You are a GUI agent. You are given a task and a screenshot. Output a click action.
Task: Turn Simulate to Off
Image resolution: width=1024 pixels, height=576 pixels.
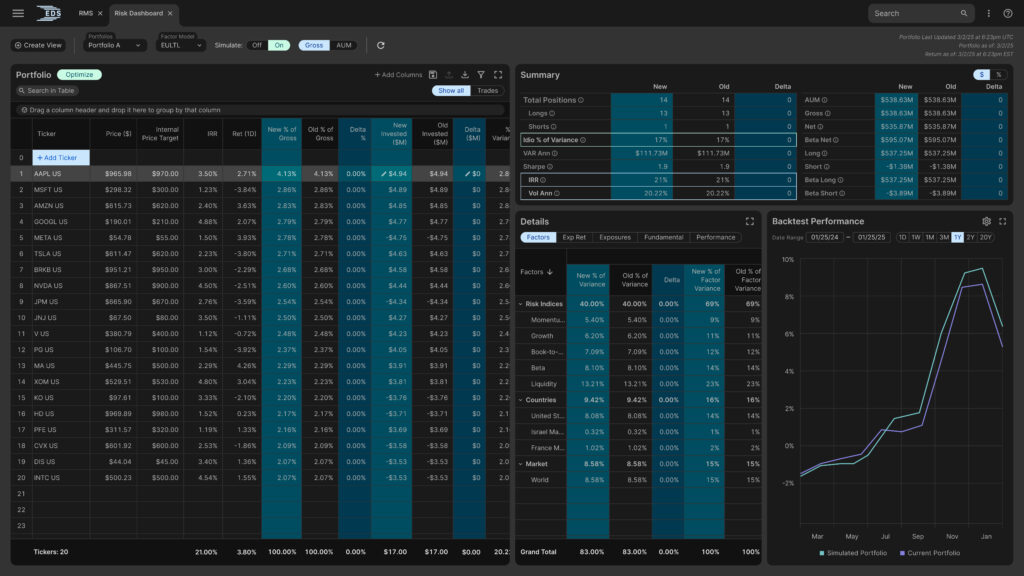pyautogui.click(x=257, y=45)
